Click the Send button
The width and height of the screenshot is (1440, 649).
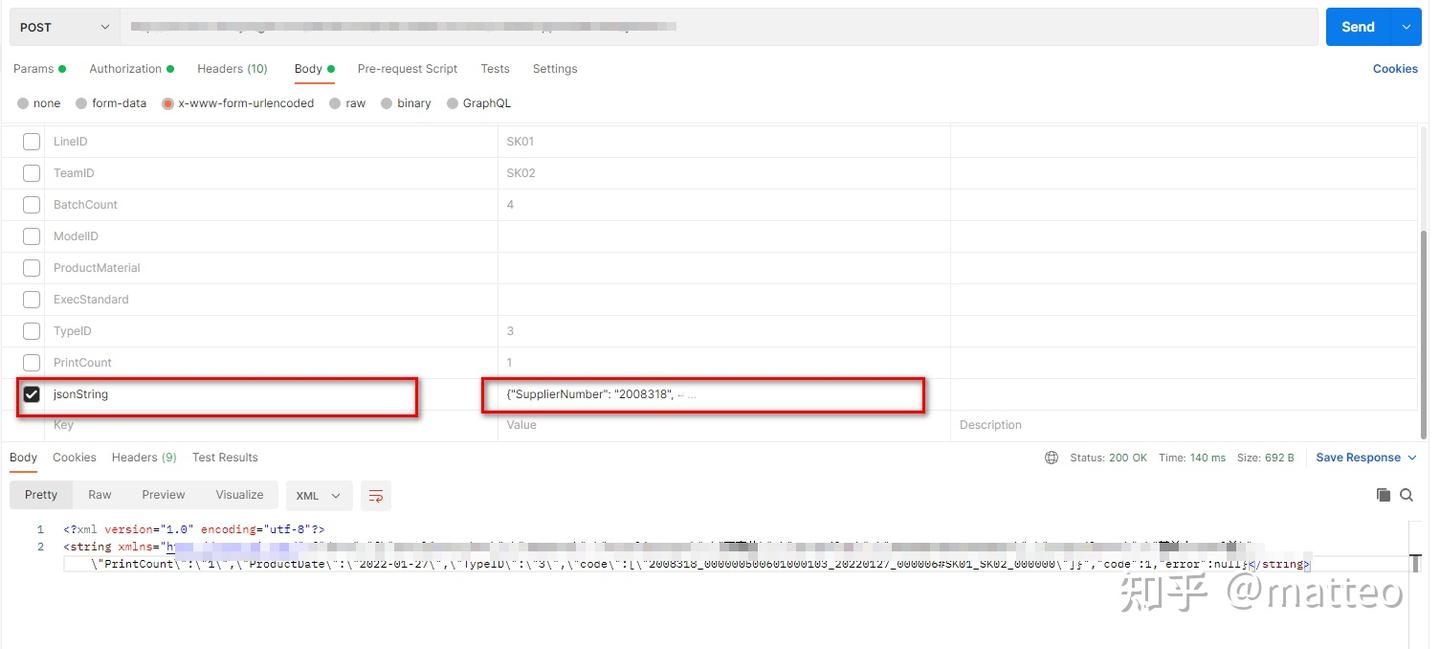1357,25
